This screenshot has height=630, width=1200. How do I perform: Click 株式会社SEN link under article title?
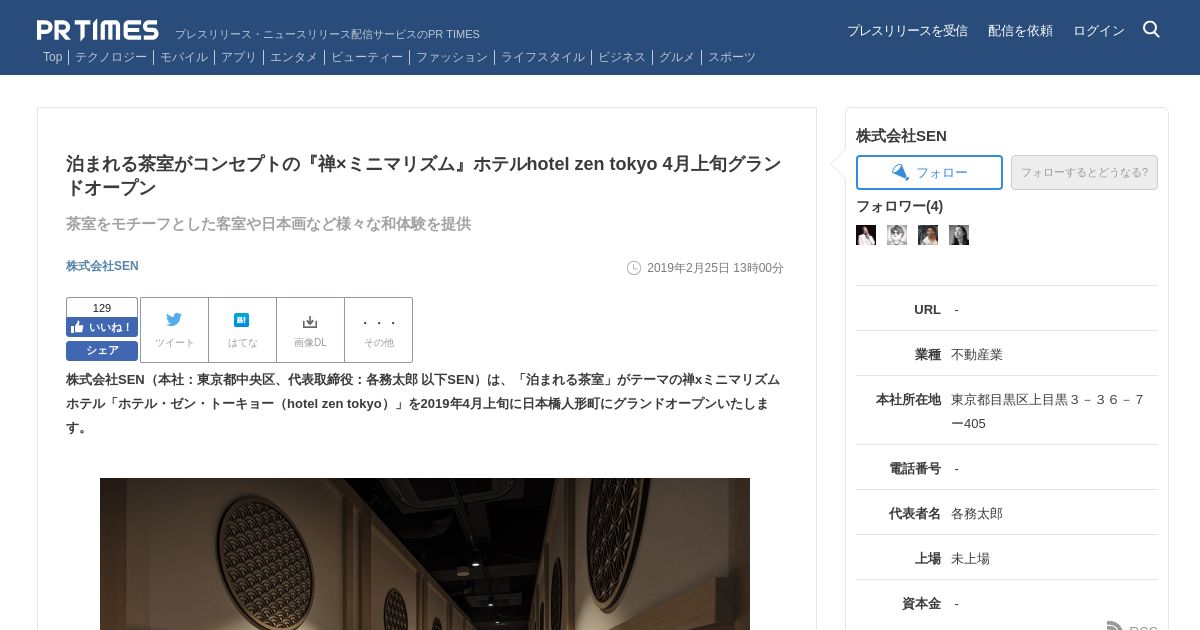pos(102,266)
